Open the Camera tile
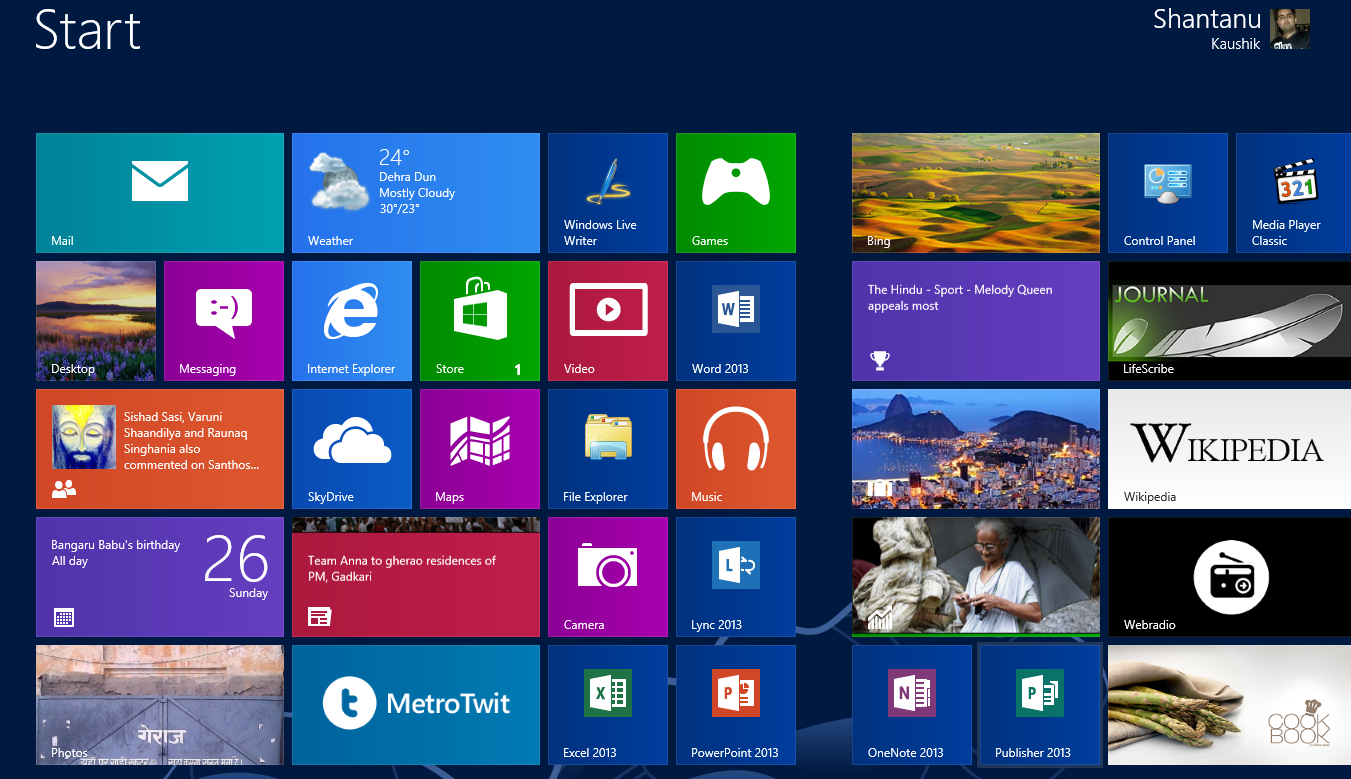This screenshot has height=779, width=1351. tap(608, 577)
